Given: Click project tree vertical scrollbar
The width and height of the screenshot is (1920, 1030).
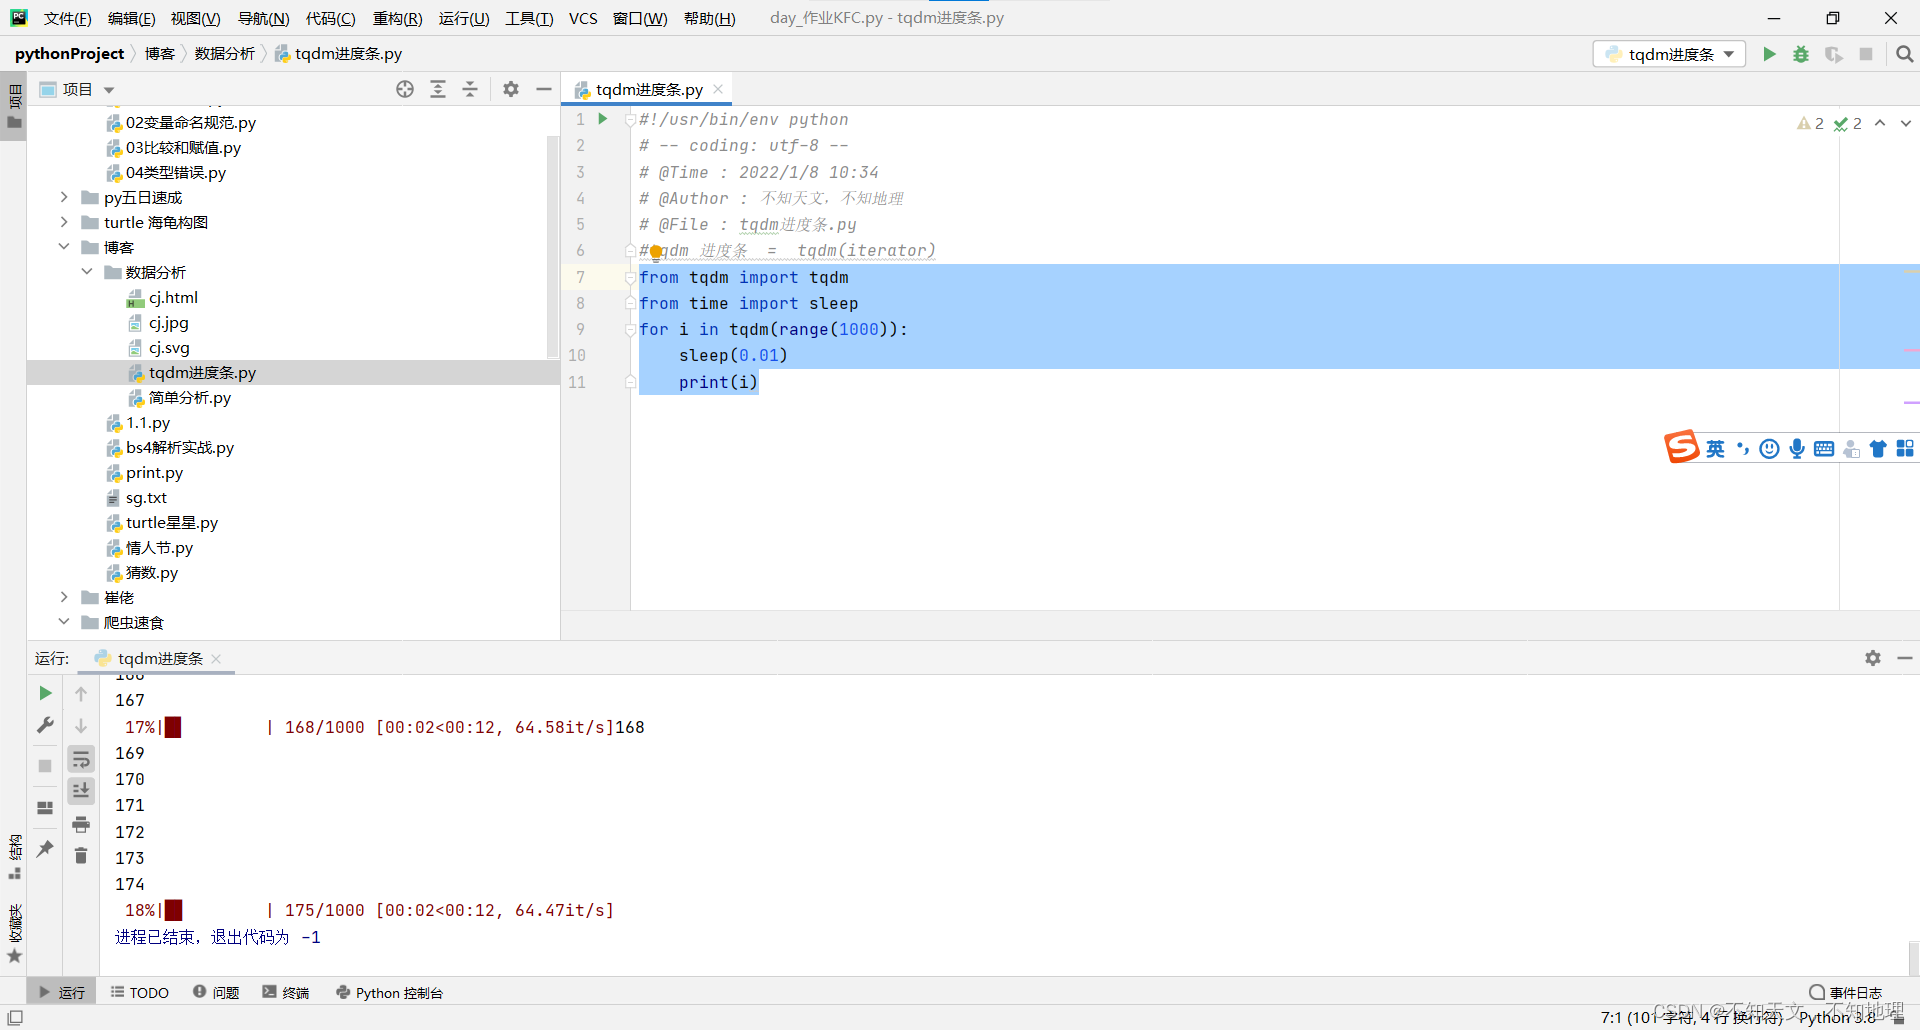Looking at the screenshot, I should pyautogui.click(x=552, y=247).
